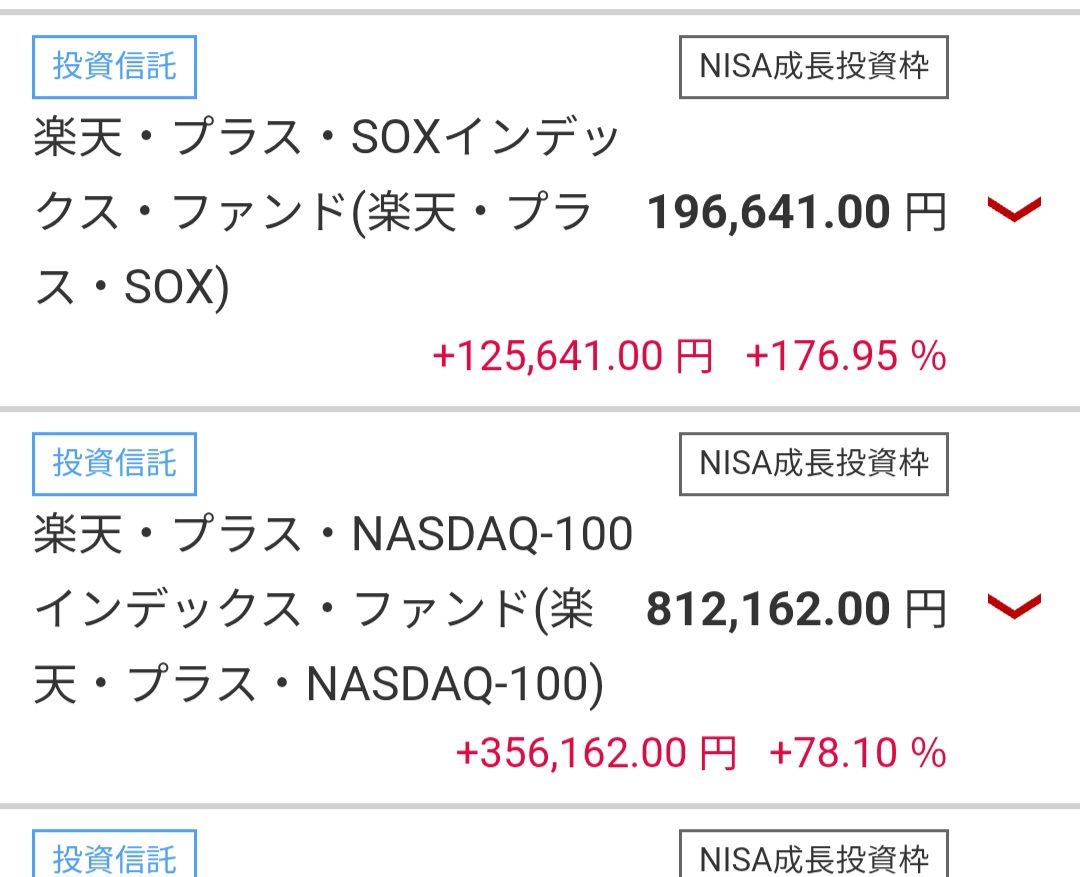This screenshot has height=877, width=1080.
Task: Open 楽天・プラス・SOXインデックス・ファンド fund name
Action: pos(327,211)
